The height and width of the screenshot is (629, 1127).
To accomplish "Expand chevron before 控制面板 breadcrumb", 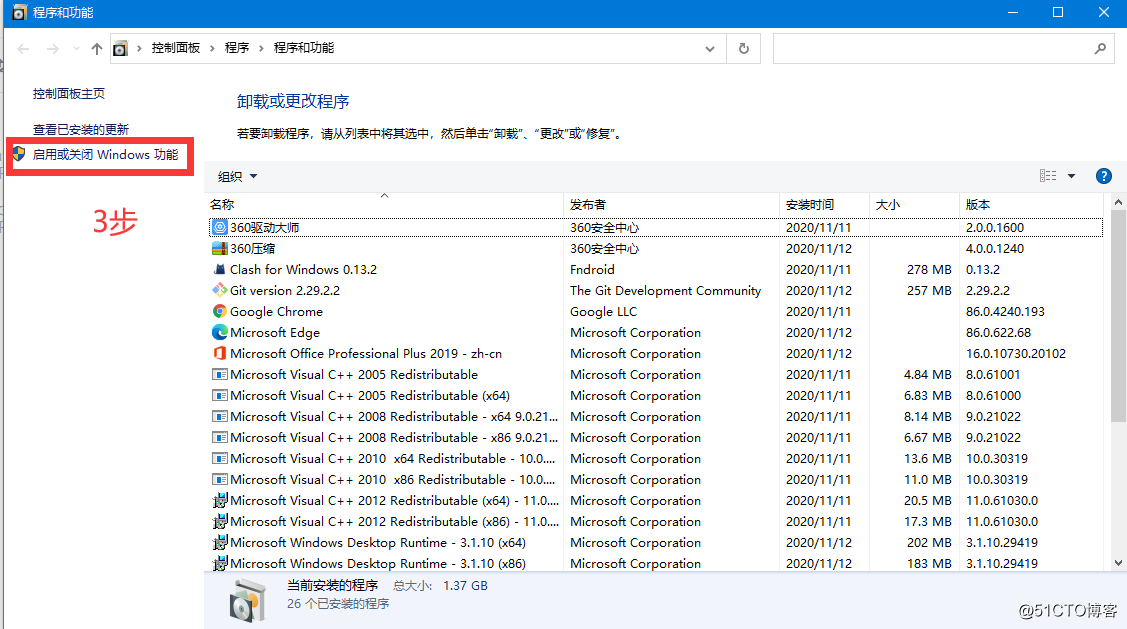I will (x=139, y=48).
